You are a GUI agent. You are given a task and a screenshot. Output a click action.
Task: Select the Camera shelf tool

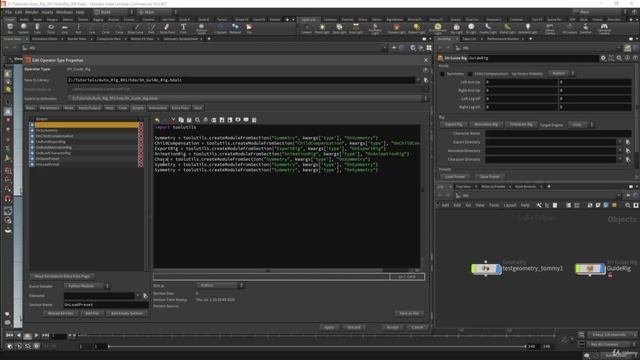click(307, 28)
